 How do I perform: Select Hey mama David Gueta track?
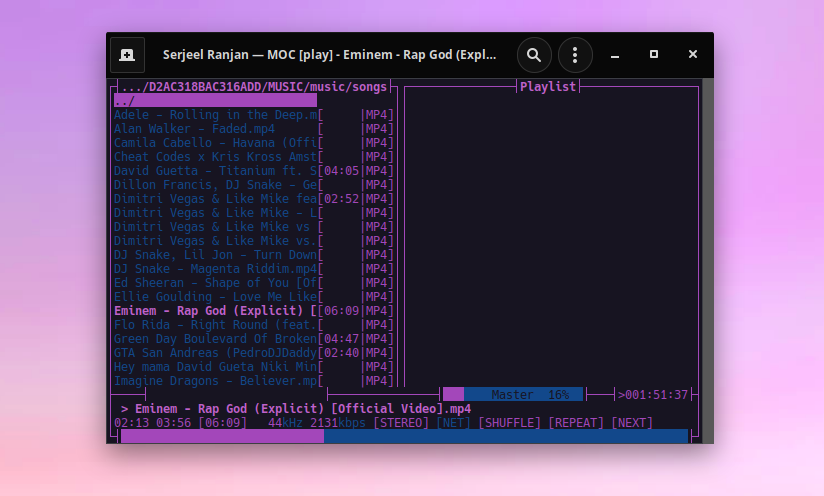tap(254, 367)
